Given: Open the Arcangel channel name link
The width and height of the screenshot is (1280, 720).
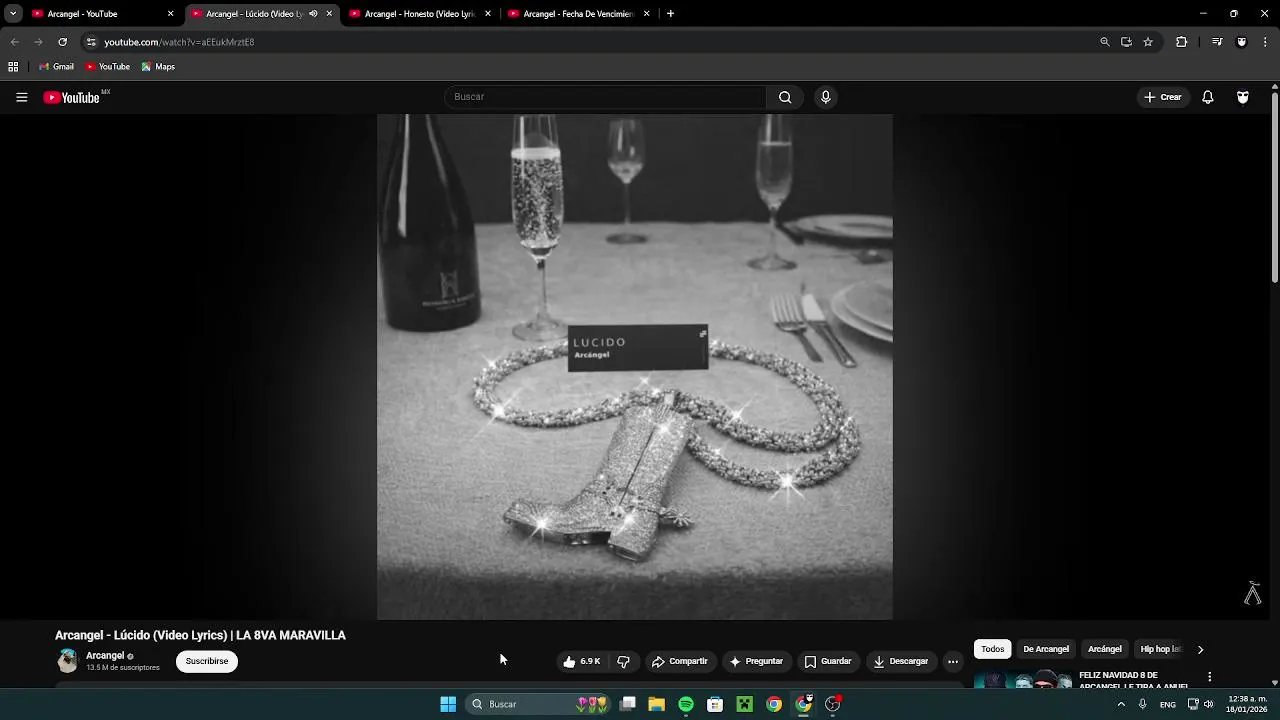Looking at the screenshot, I should 105,656.
